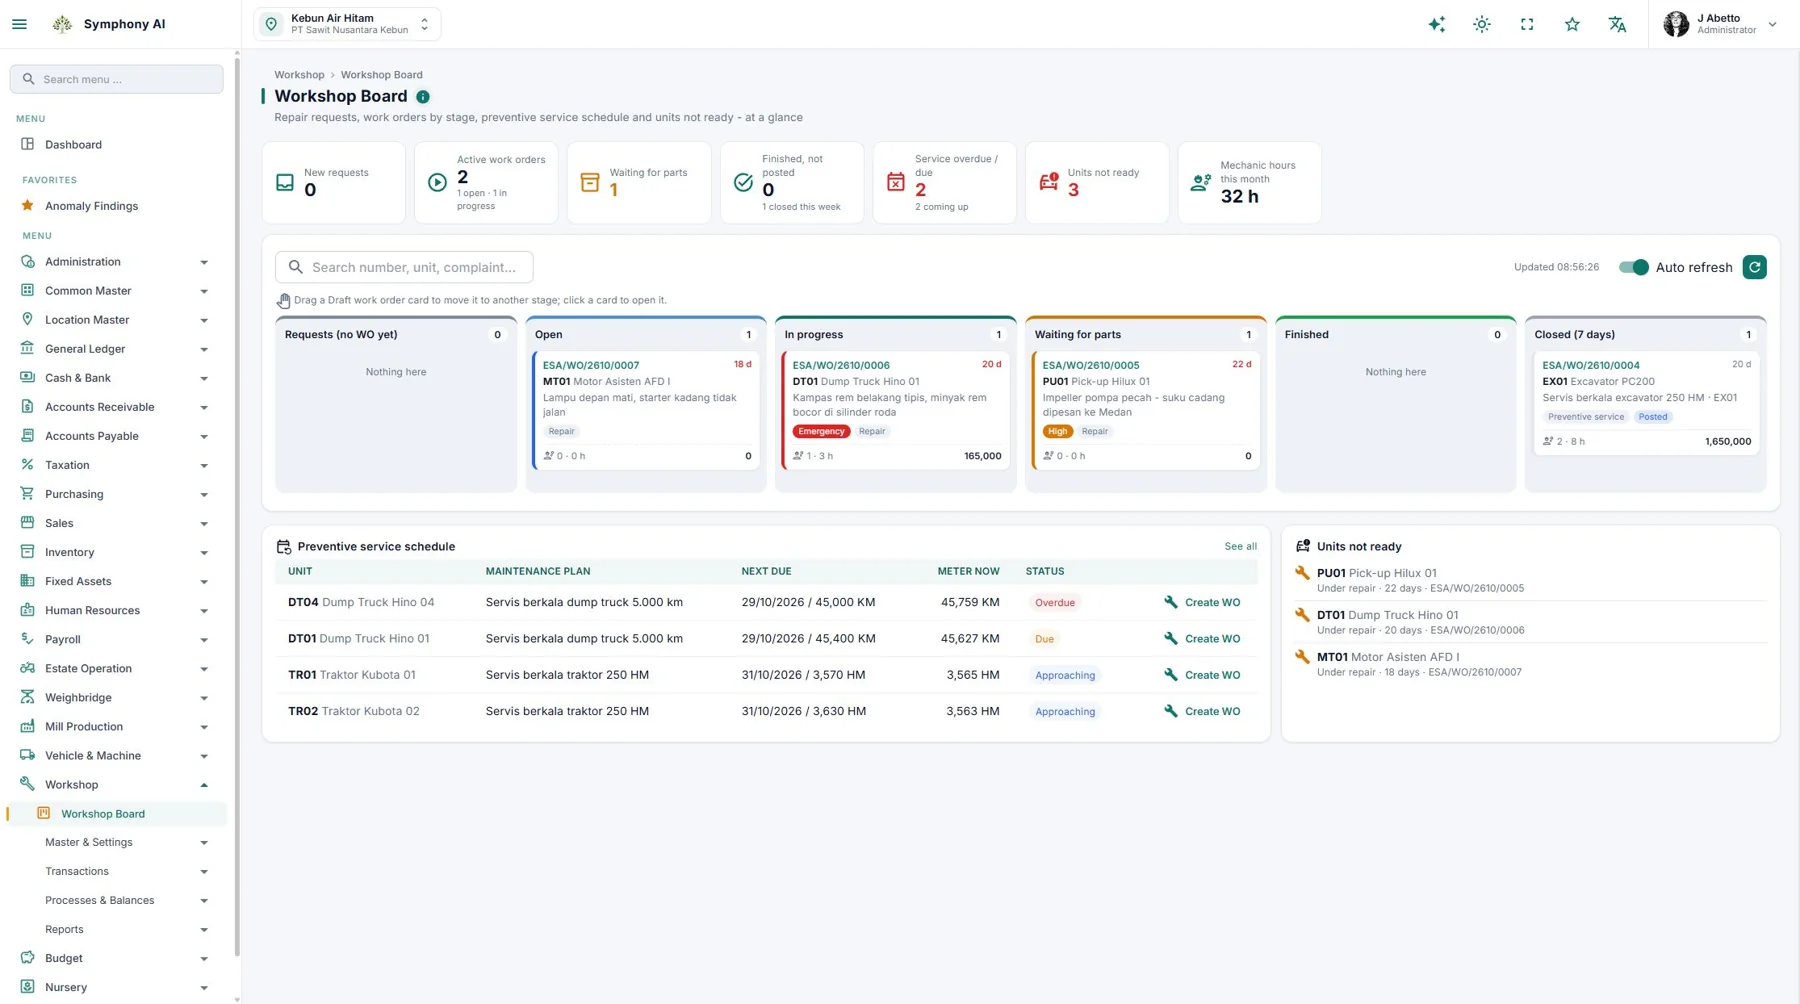The height and width of the screenshot is (1004, 1800).
Task: Click the favorites star icon in the header
Action: click(1572, 24)
